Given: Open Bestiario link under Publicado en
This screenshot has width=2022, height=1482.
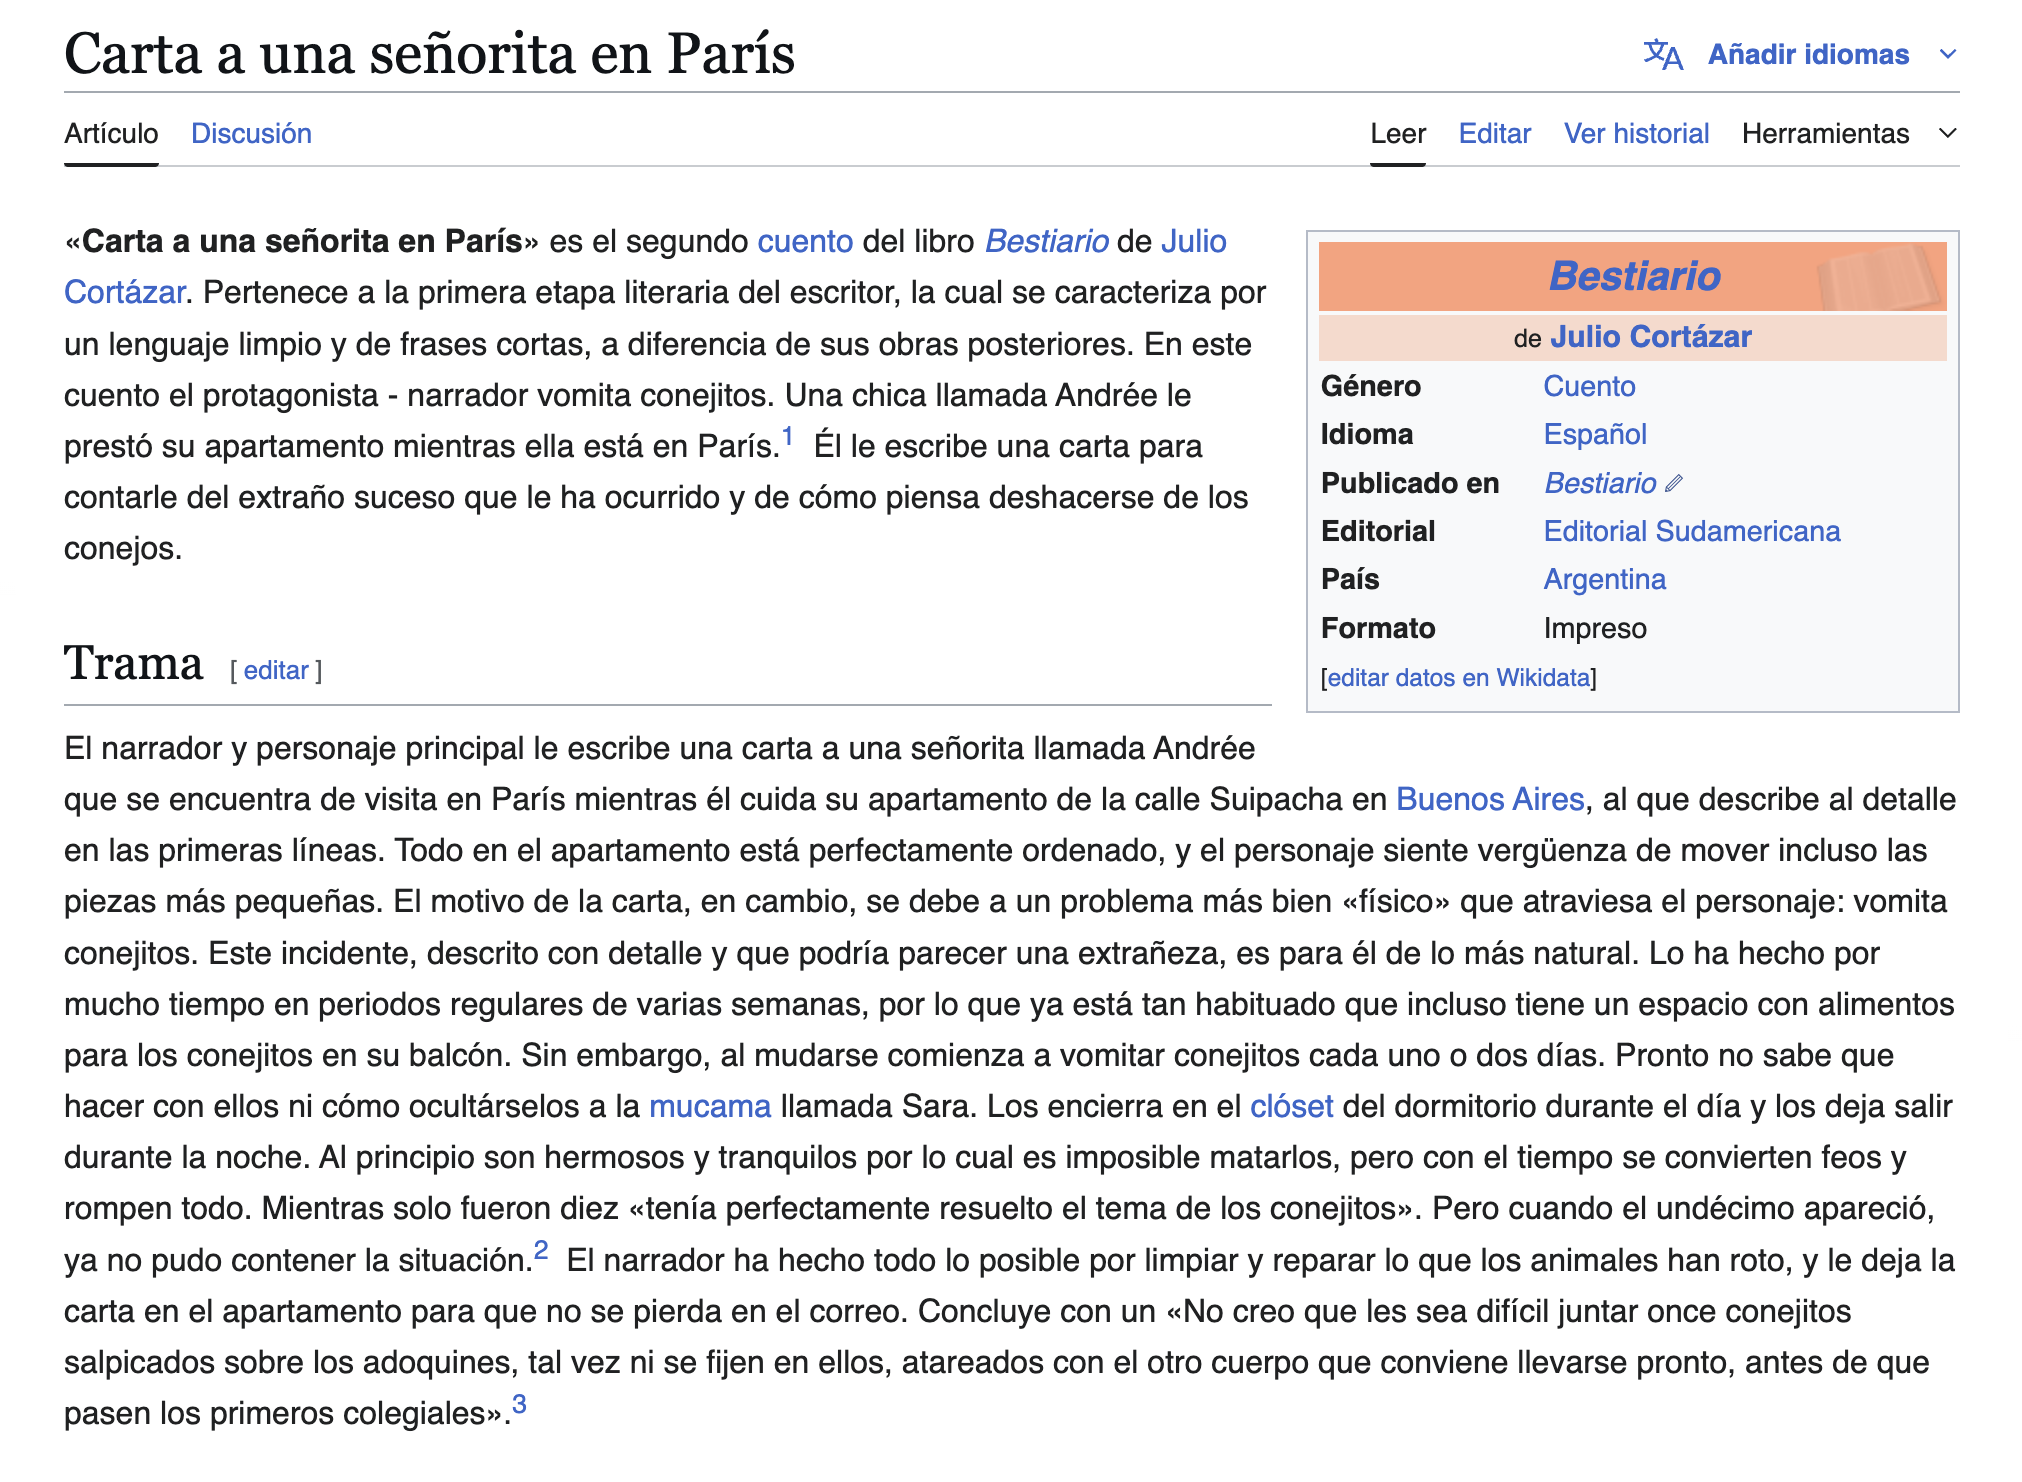Looking at the screenshot, I should point(1600,483).
